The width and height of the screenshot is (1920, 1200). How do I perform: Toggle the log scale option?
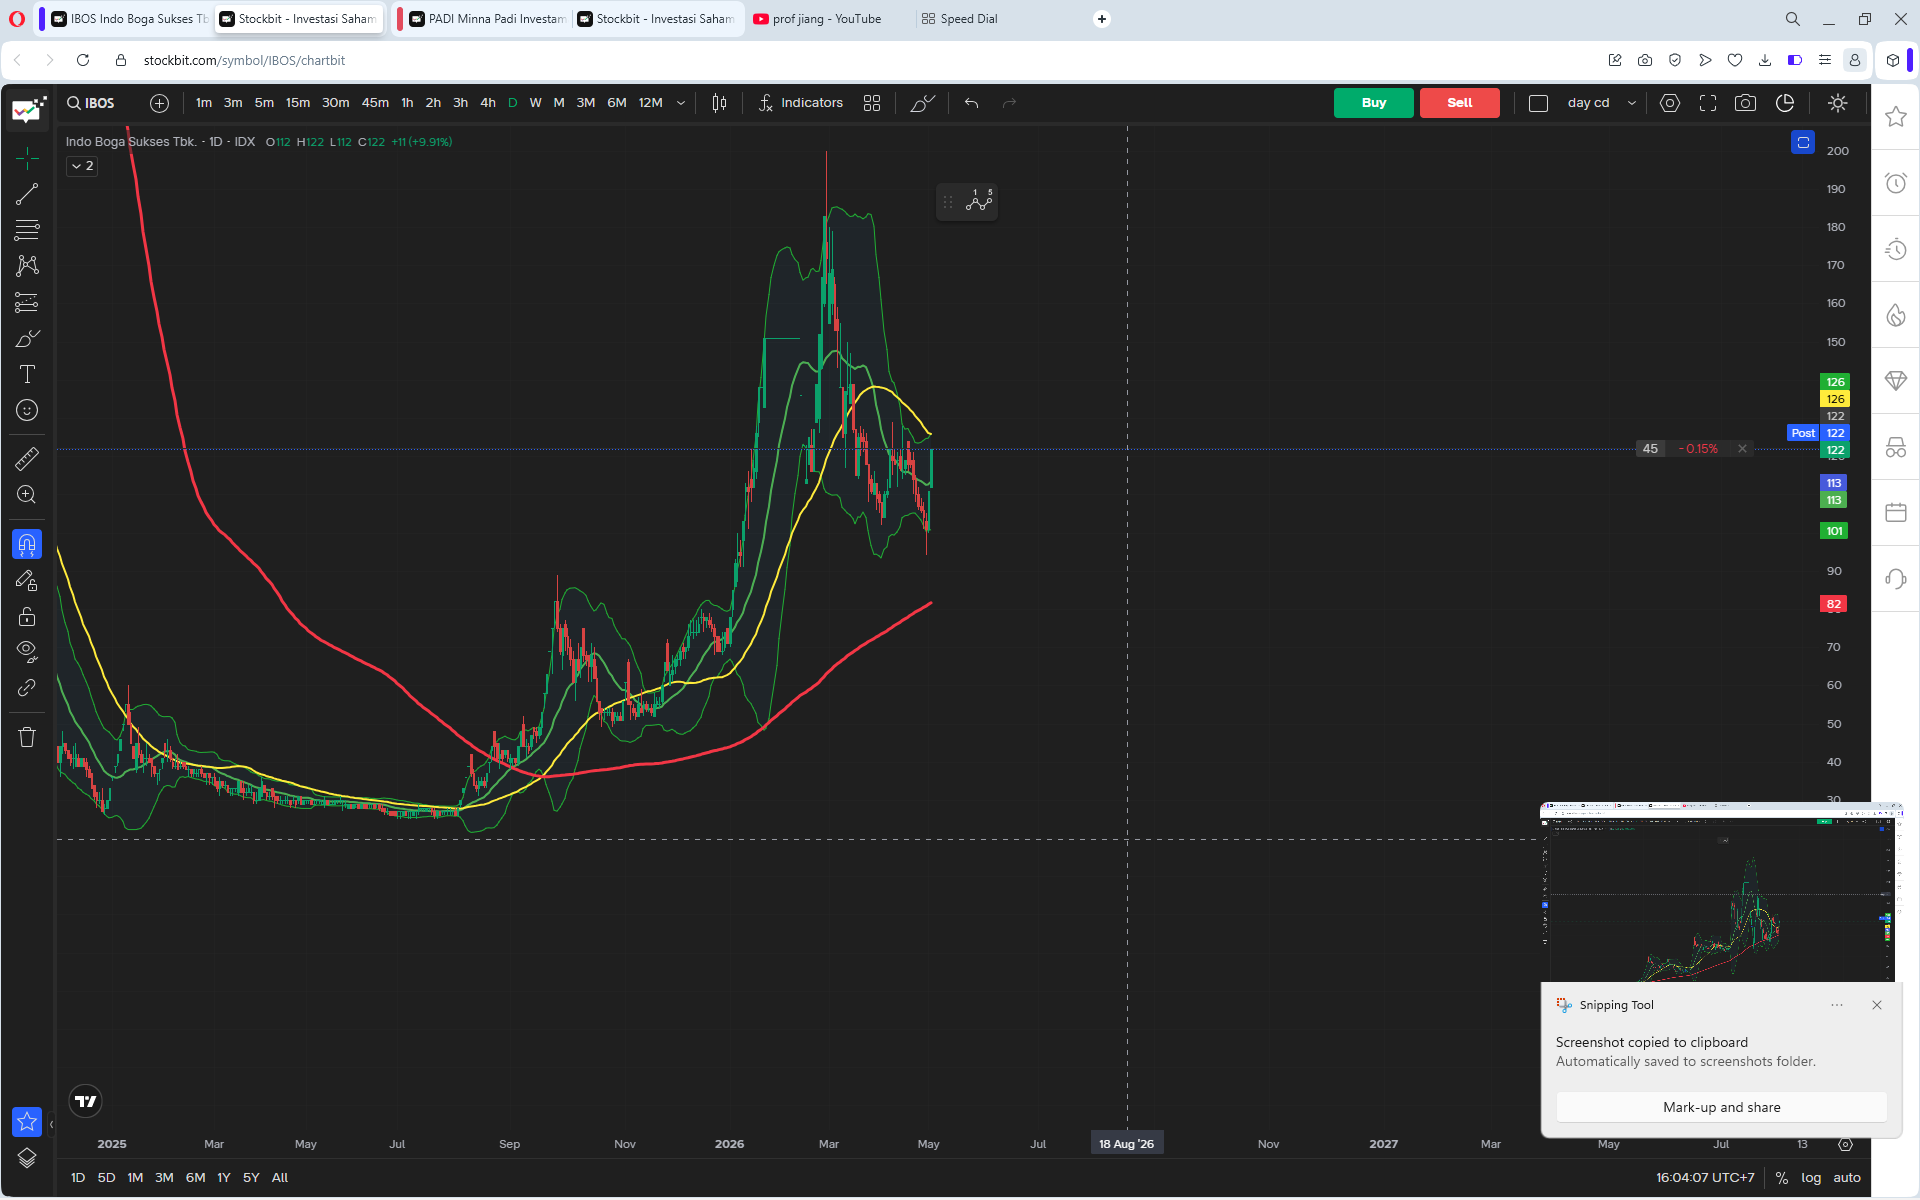click(x=1811, y=1177)
